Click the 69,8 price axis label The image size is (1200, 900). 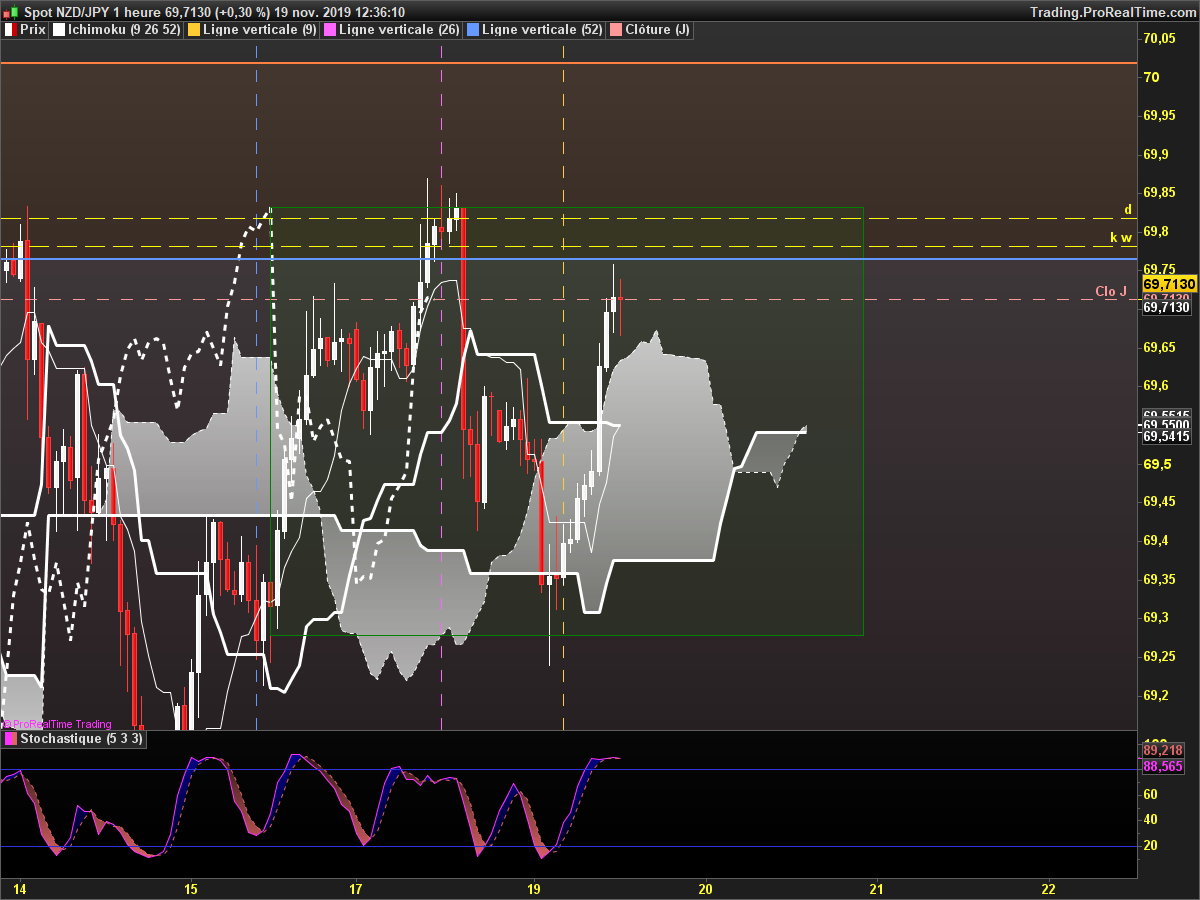point(1155,231)
